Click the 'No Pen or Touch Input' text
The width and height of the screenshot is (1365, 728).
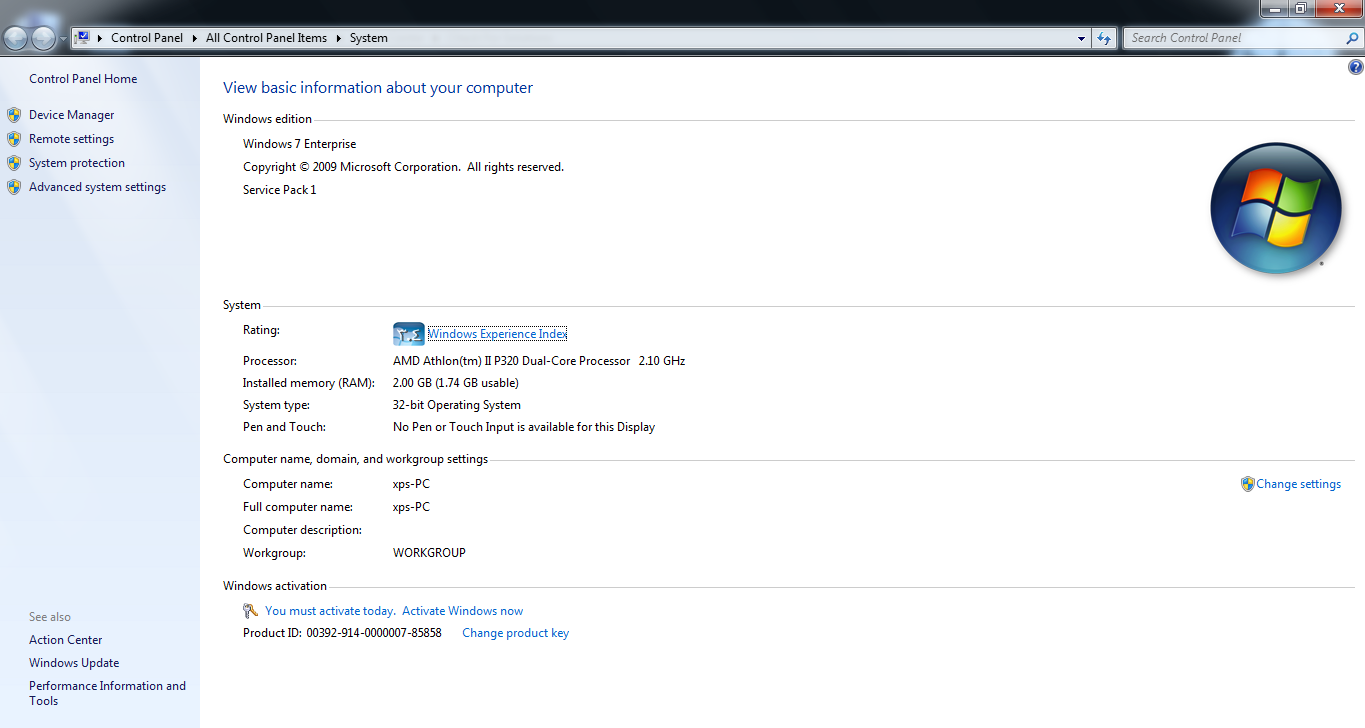[455, 427]
